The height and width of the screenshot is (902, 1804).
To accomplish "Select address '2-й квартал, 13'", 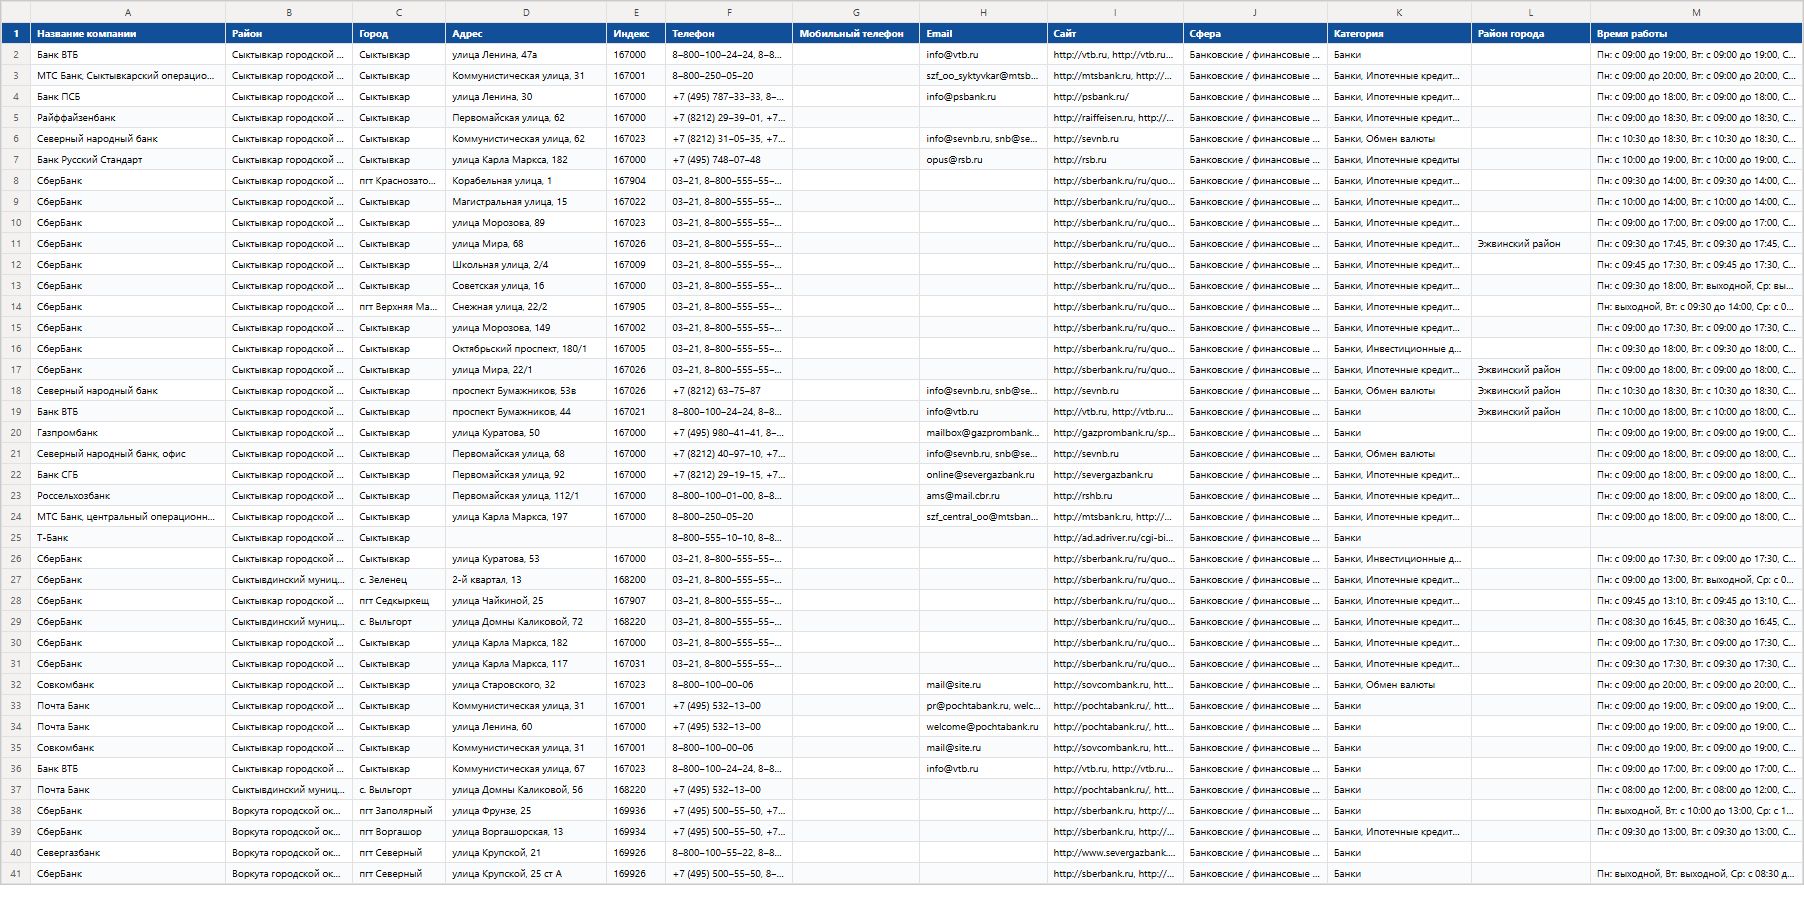I will [x=526, y=580].
